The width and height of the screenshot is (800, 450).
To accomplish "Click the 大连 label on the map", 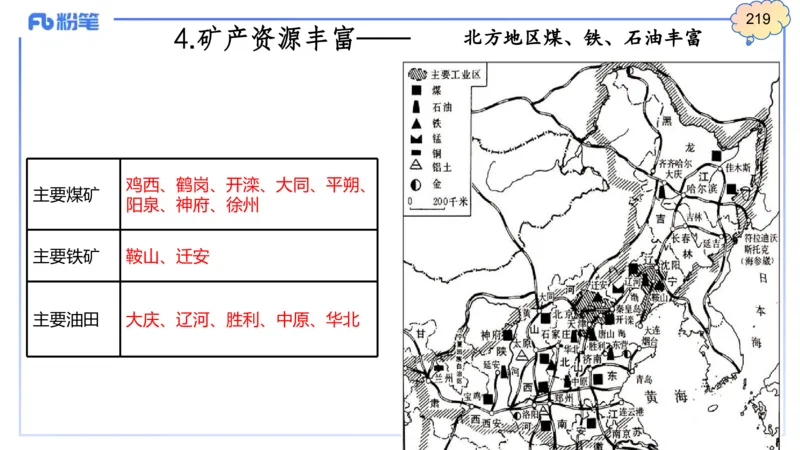I will tap(652, 330).
